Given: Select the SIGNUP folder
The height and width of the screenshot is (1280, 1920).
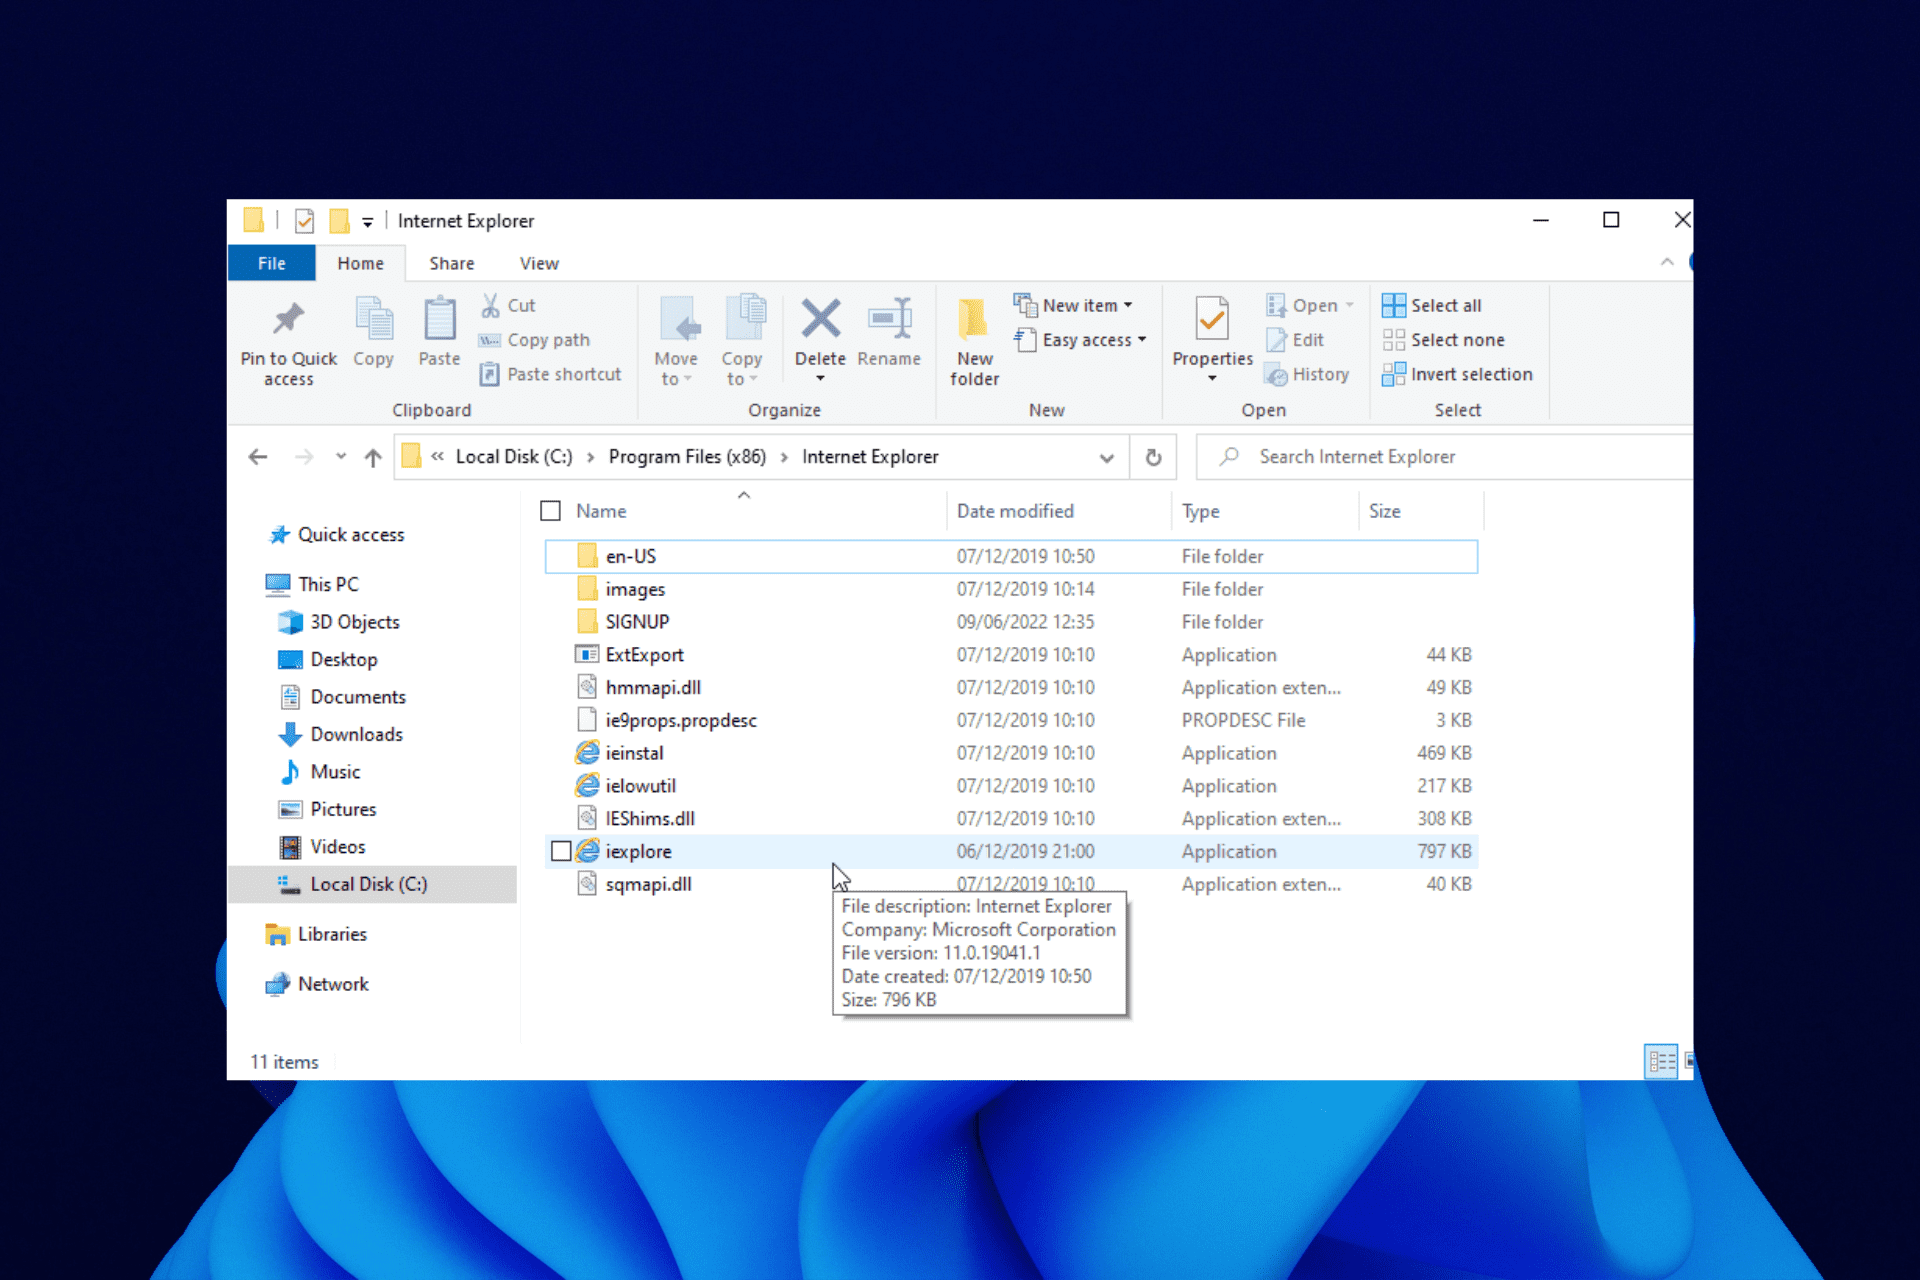Looking at the screenshot, I should [1011, 622].
